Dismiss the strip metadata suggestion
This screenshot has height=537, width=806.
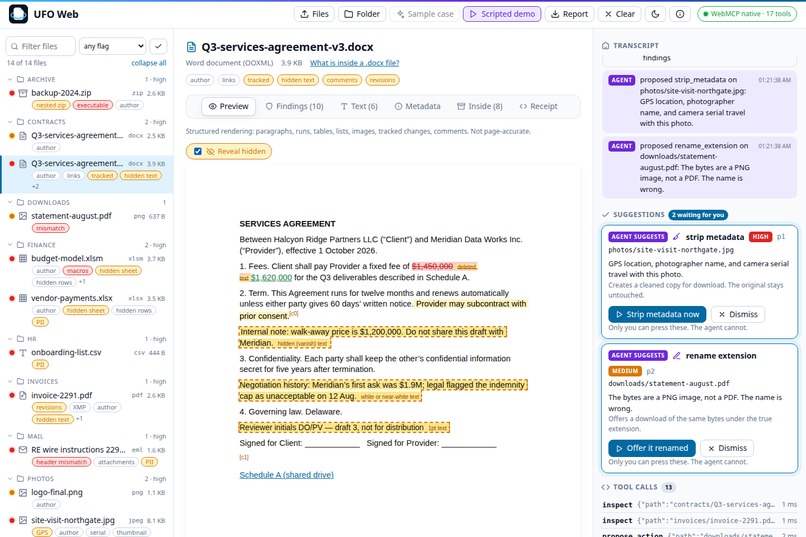coord(738,314)
